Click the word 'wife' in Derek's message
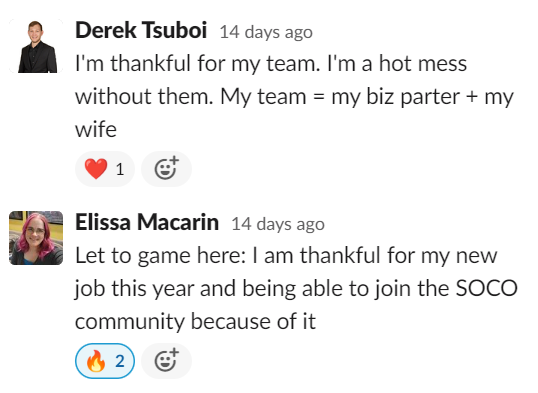Viewport: 538px width, 393px height. pos(96,129)
